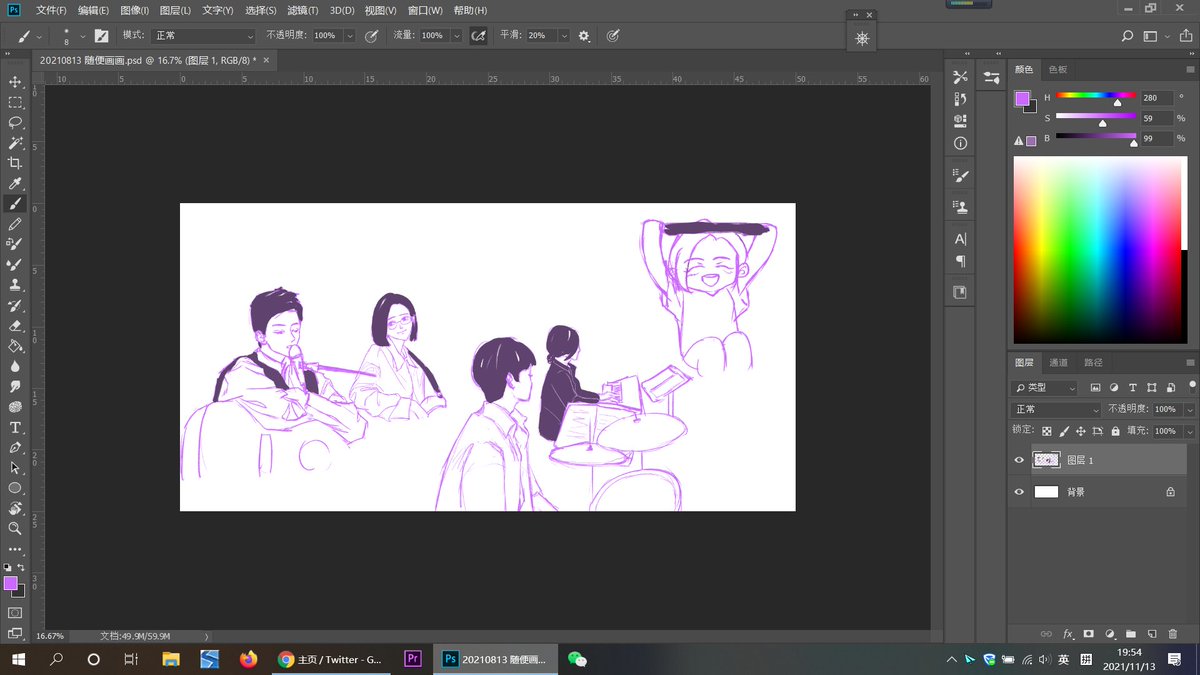Click the foreground color swatch in toolbox
Image resolution: width=1200 pixels, height=675 pixels.
click(10, 583)
